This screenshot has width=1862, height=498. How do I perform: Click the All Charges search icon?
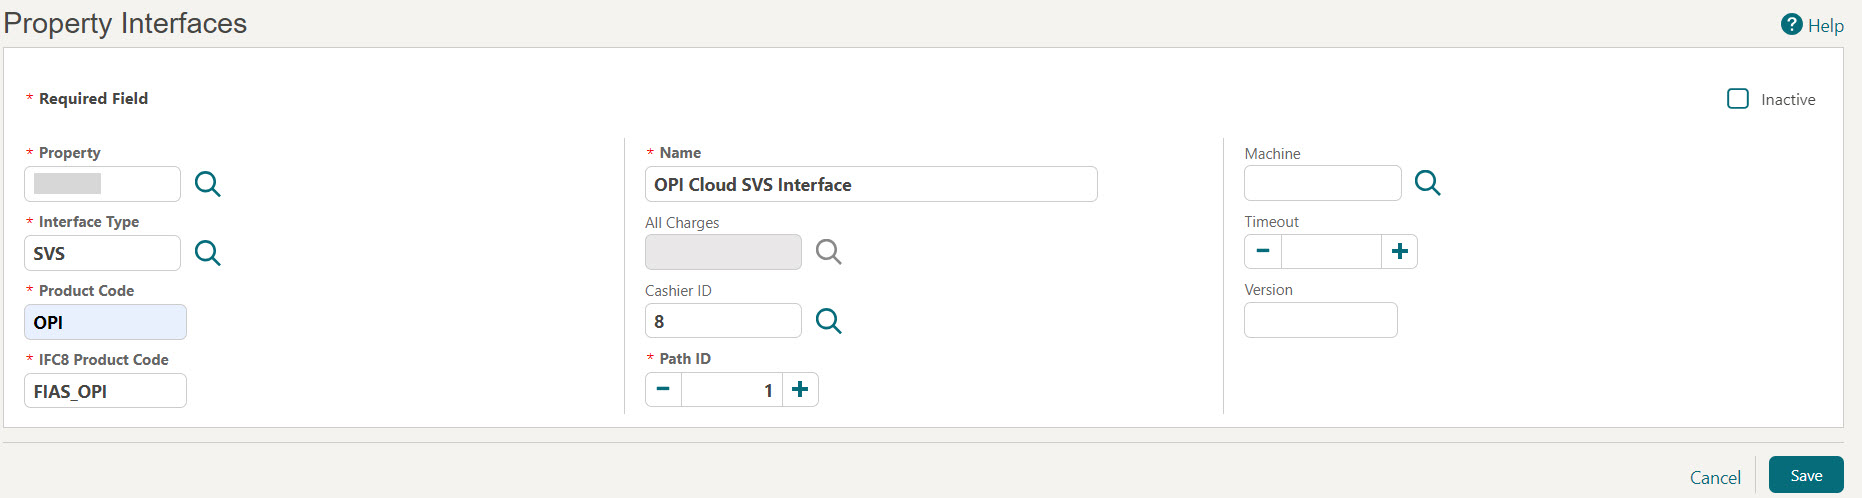click(828, 252)
